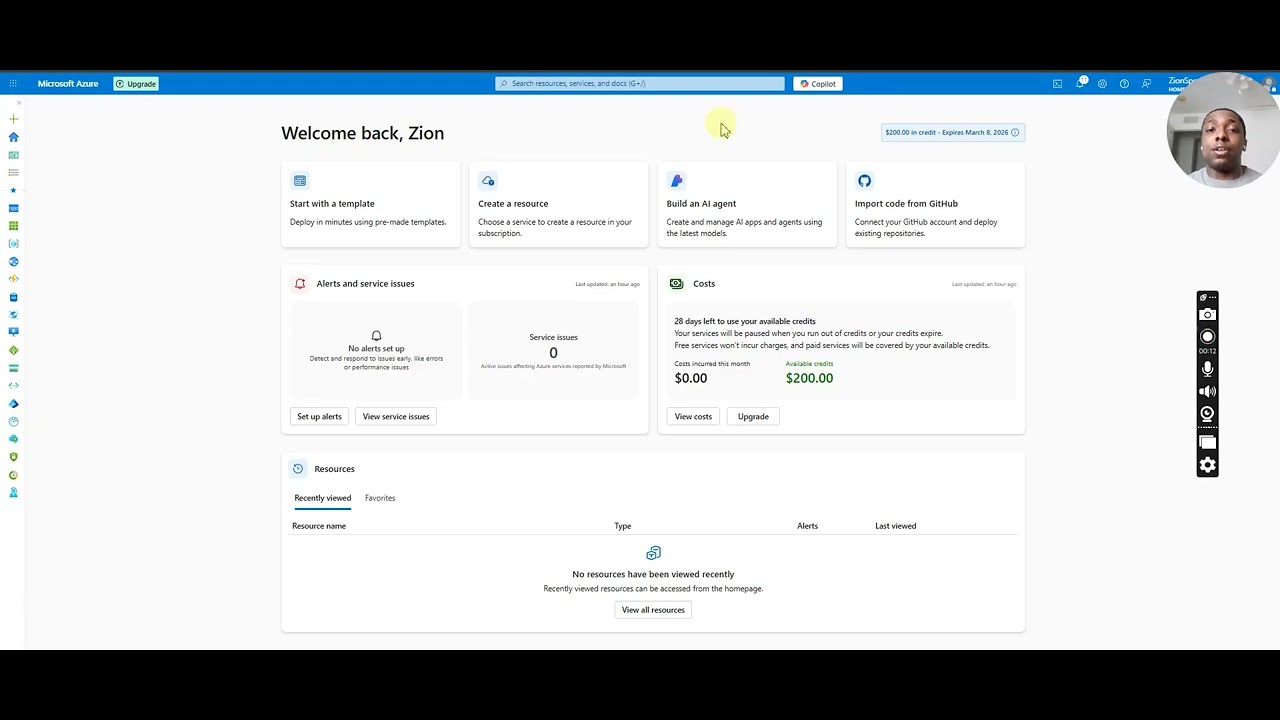Expand the sidebar with double-chevron
The width and height of the screenshot is (1280, 720).
click(x=18, y=103)
